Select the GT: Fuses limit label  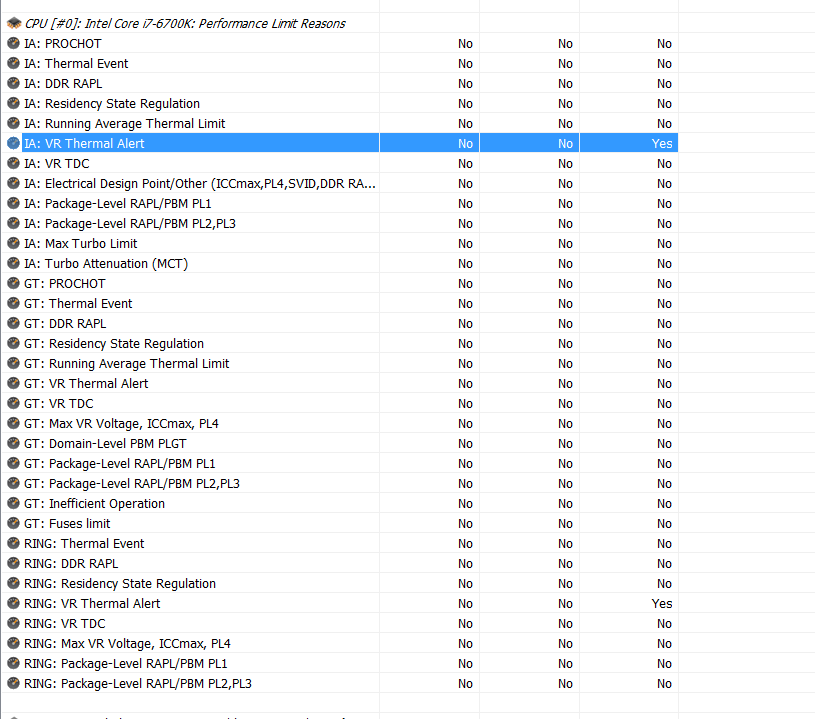point(67,524)
